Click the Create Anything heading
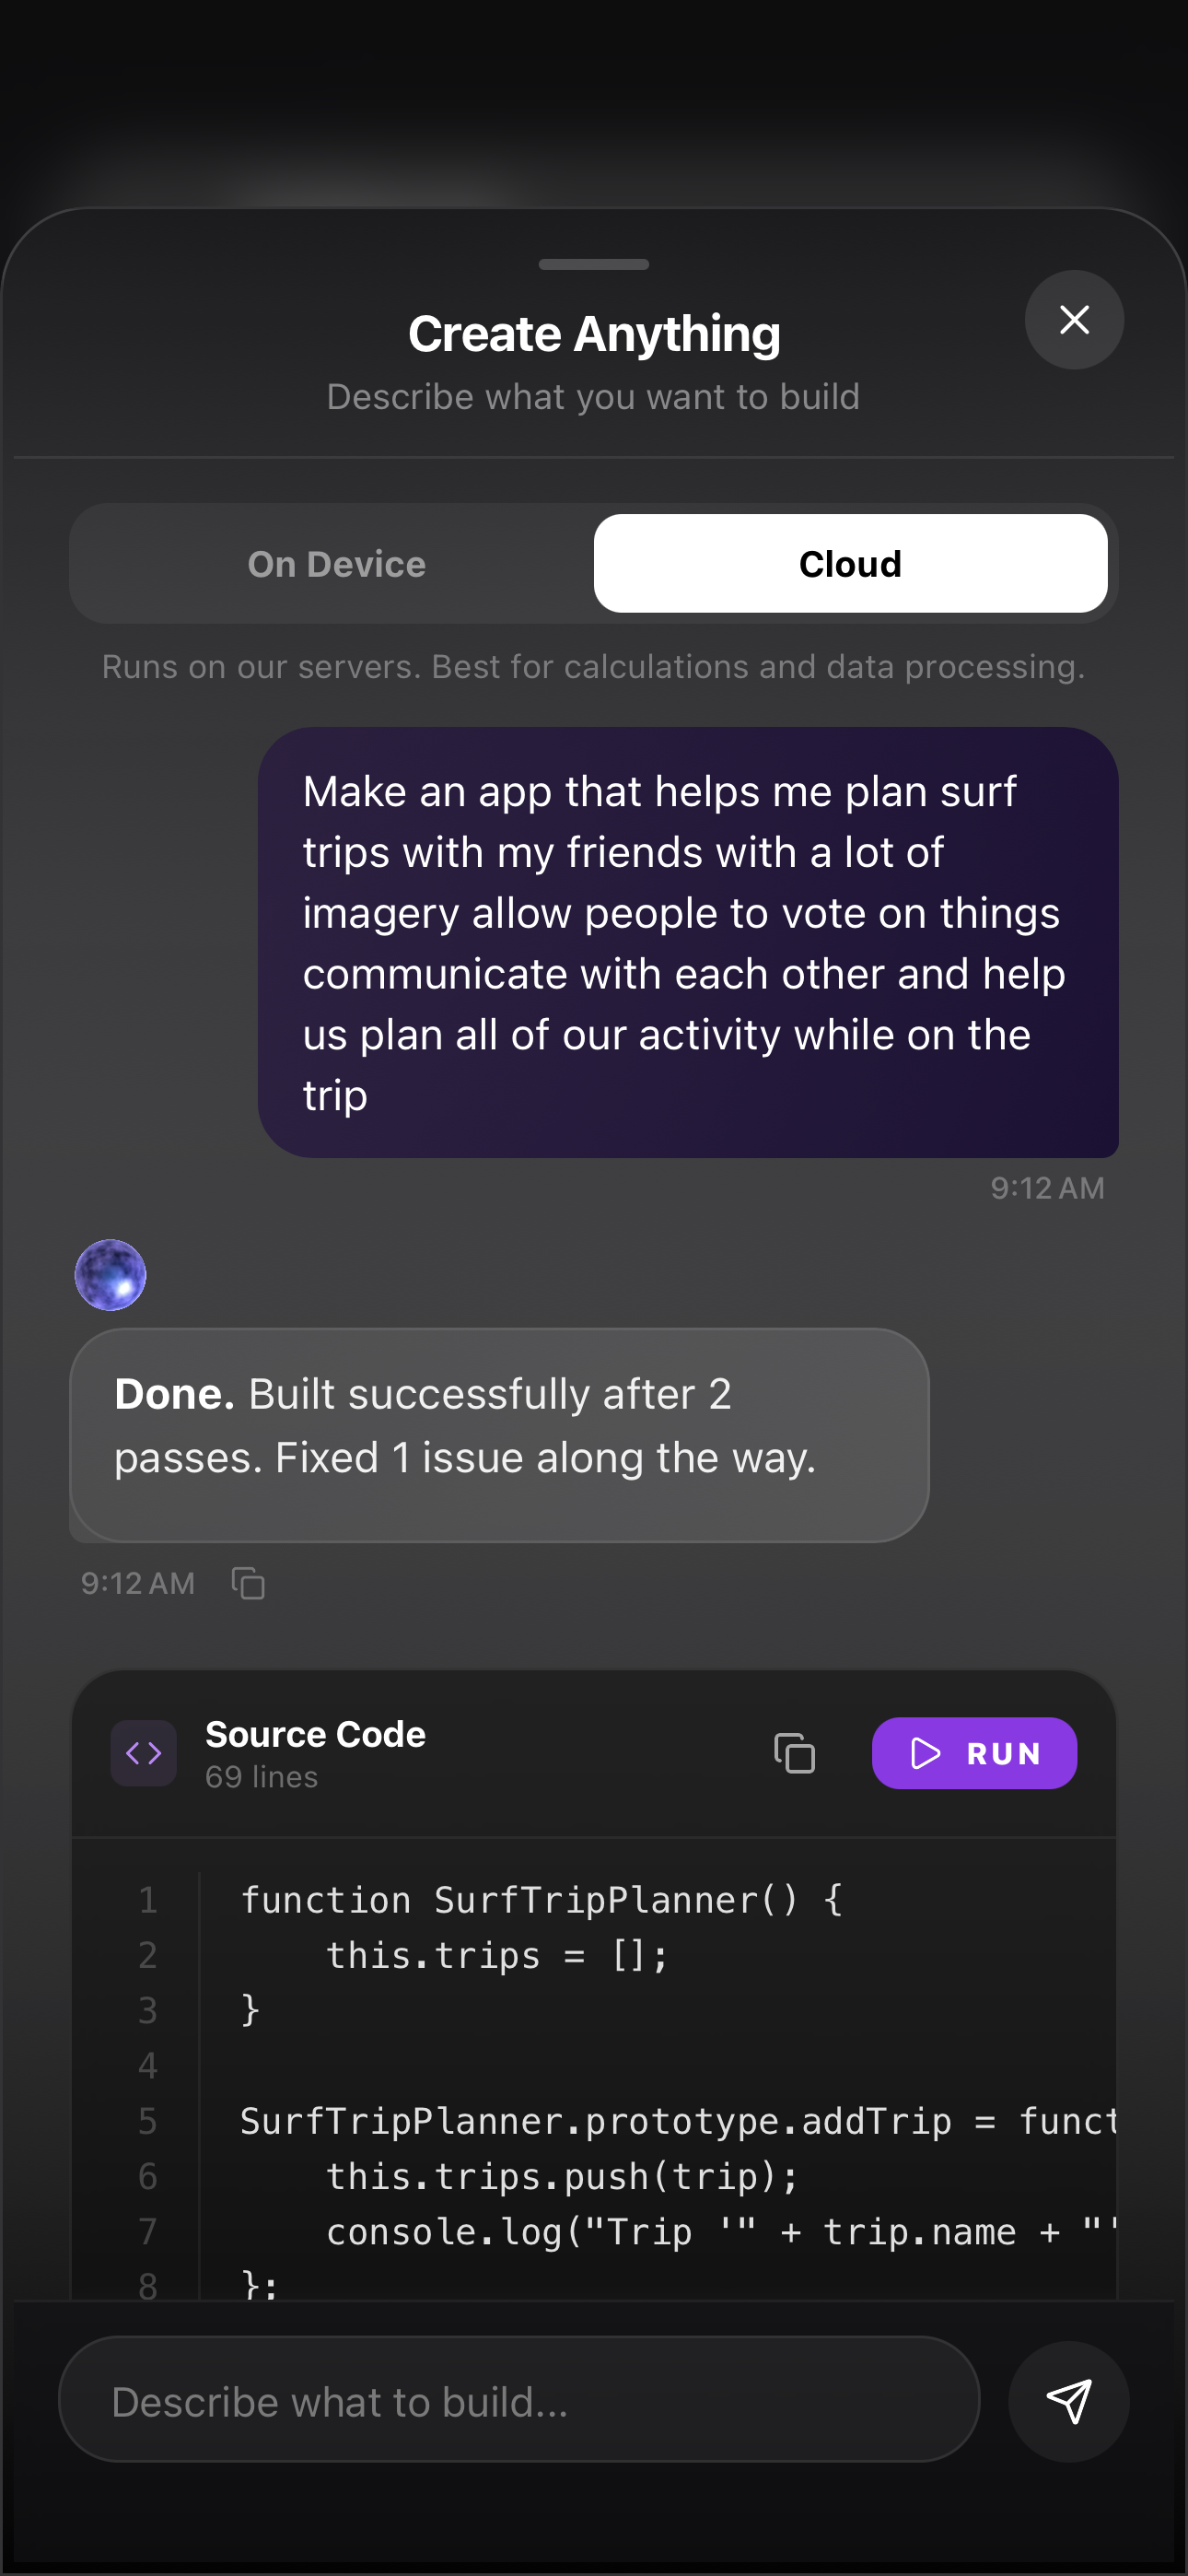The image size is (1188, 2576). click(594, 334)
